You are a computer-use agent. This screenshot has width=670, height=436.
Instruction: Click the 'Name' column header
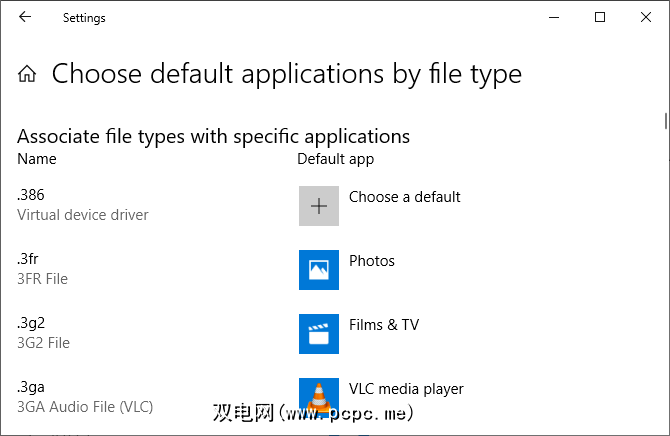pyautogui.click(x=37, y=159)
